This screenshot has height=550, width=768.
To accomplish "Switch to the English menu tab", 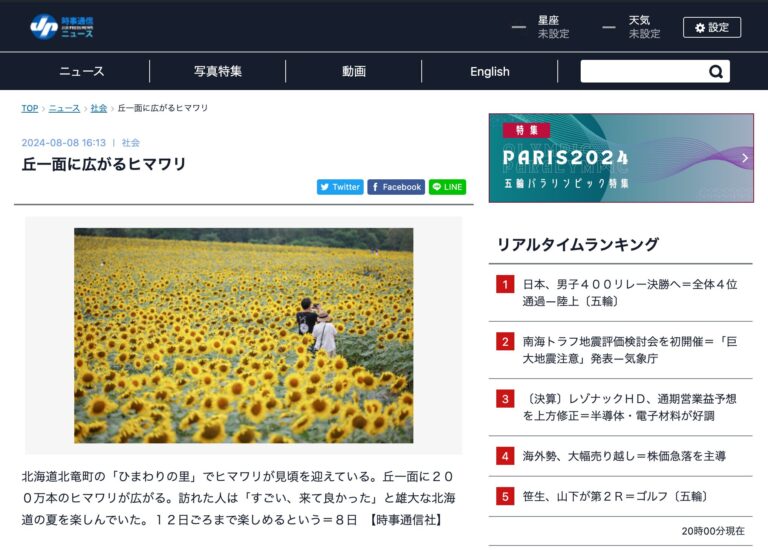I will coord(489,72).
